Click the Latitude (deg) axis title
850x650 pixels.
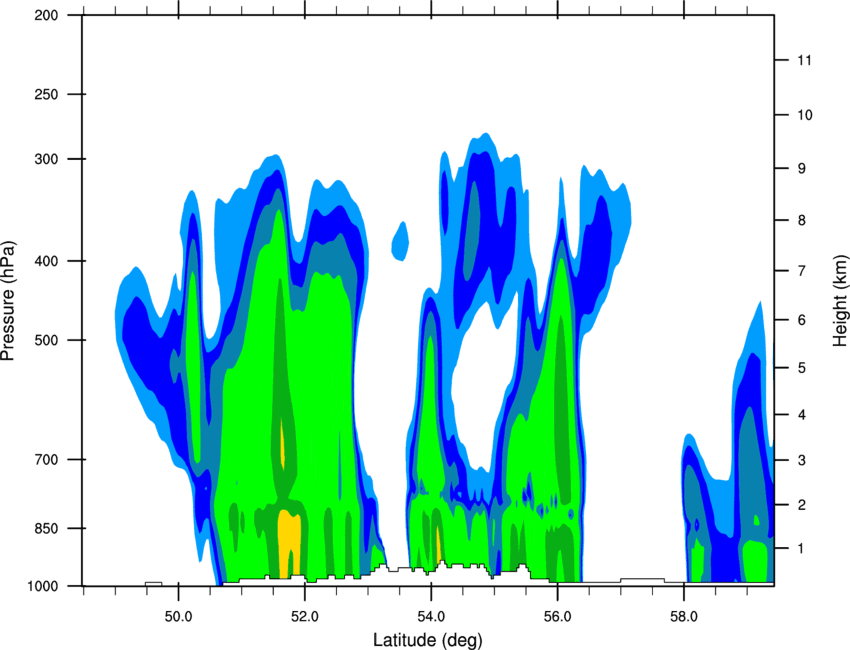(427, 640)
